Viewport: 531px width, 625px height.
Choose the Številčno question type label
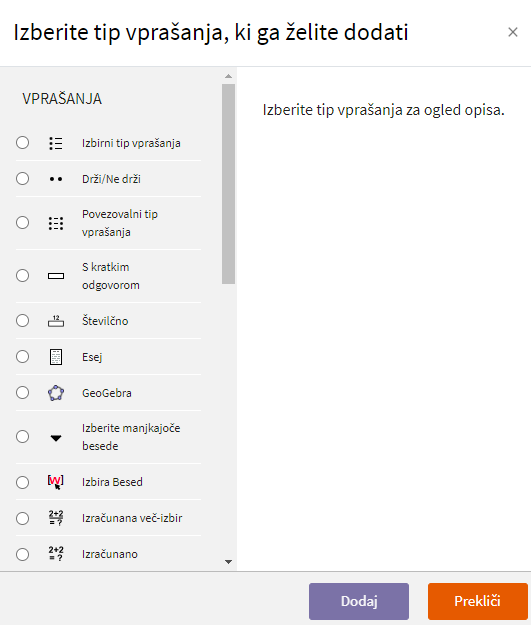(105, 321)
